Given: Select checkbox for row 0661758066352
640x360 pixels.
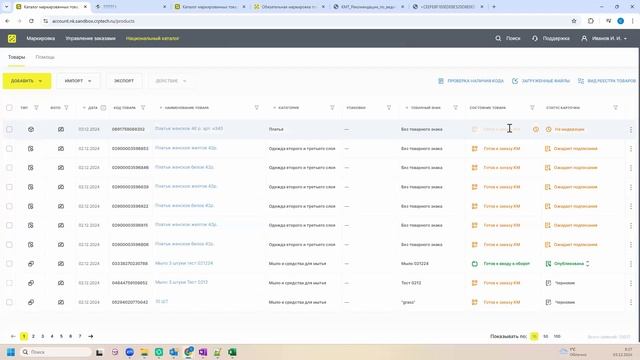Looking at the screenshot, I should tap(9, 129).
